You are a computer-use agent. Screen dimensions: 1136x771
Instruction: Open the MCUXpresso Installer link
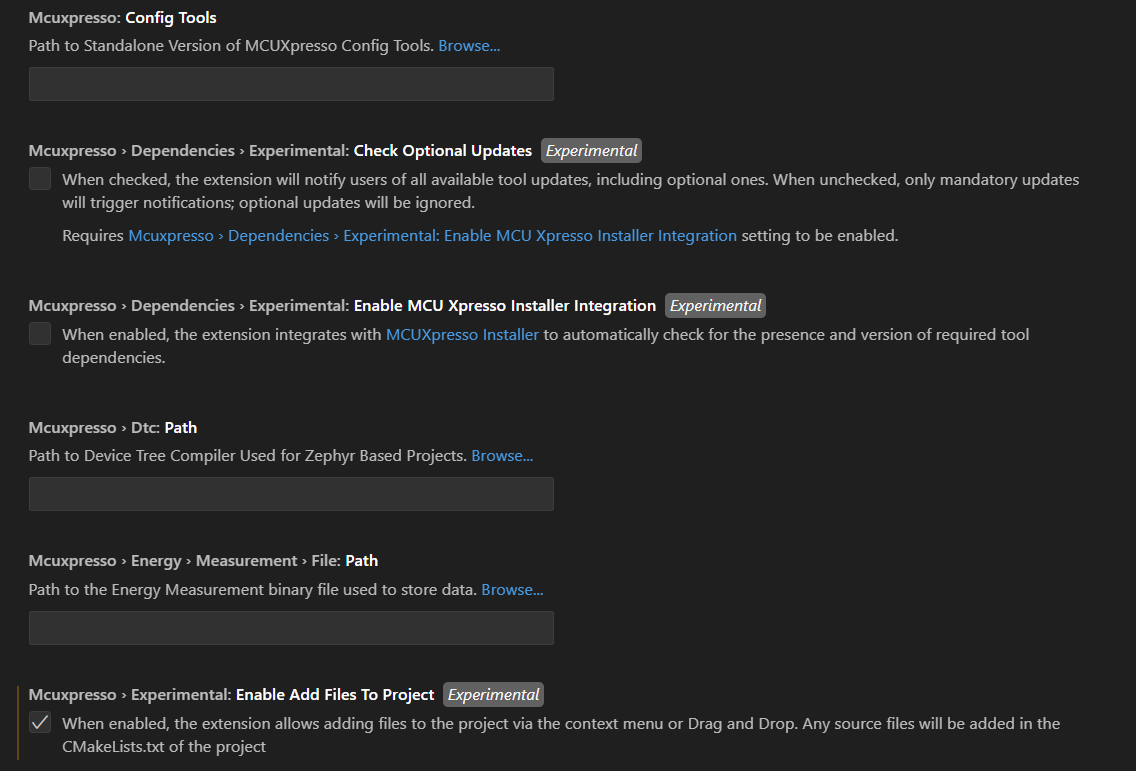(462, 334)
